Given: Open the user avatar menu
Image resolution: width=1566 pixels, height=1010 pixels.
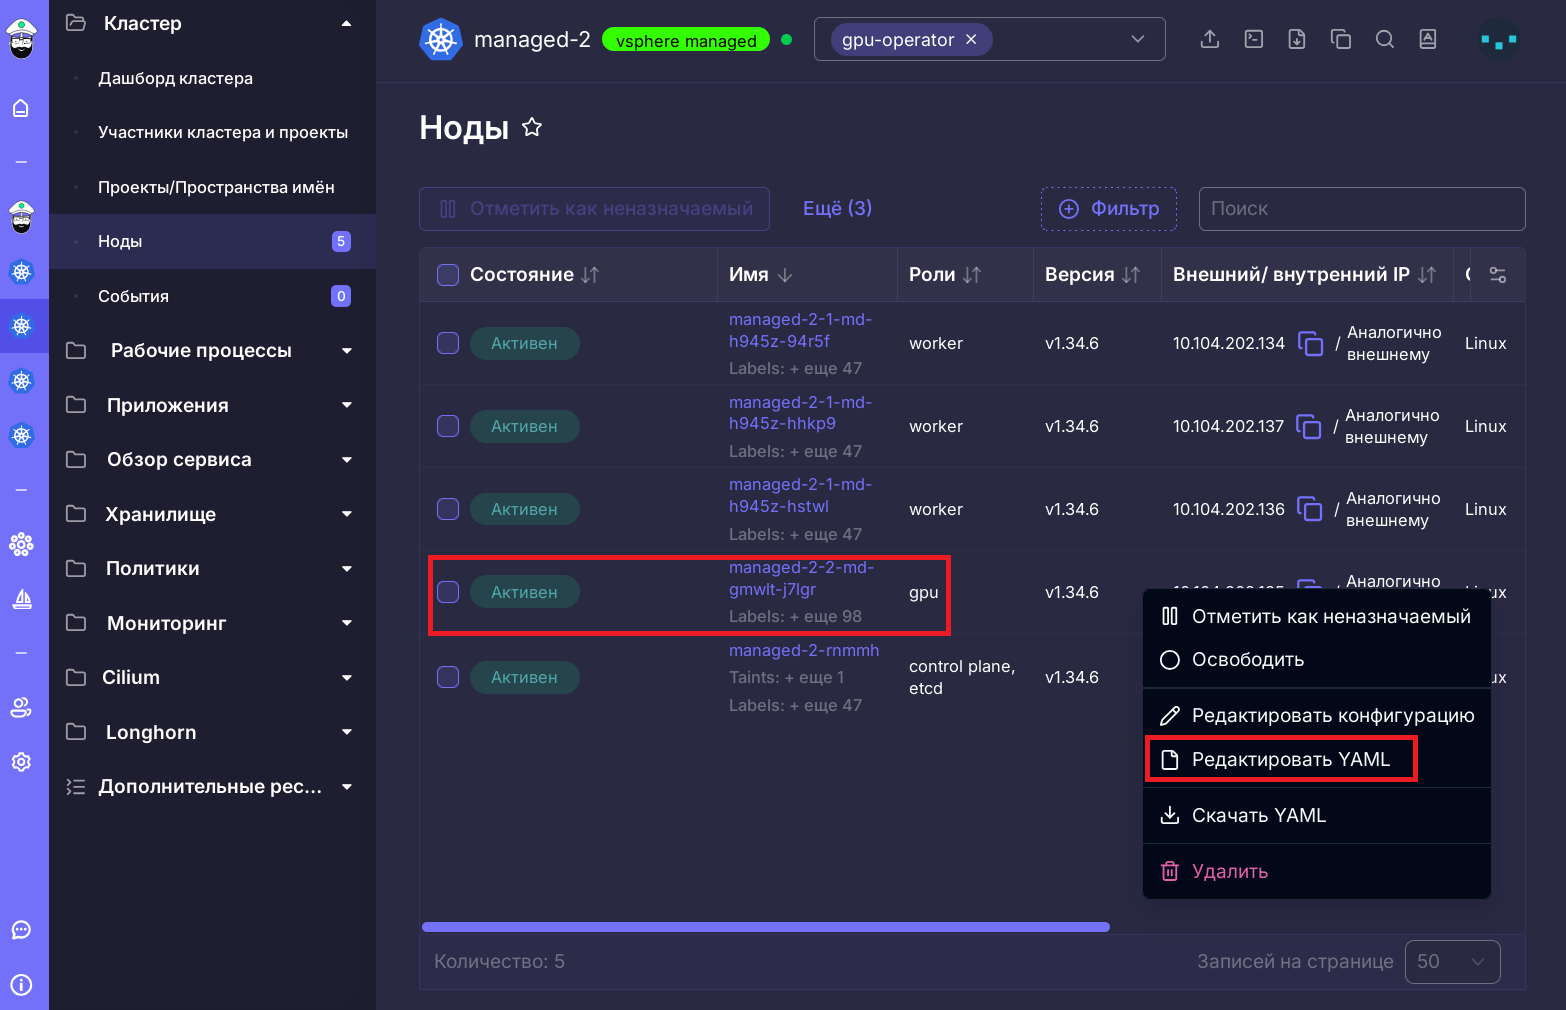Looking at the screenshot, I should click(1499, 40).
